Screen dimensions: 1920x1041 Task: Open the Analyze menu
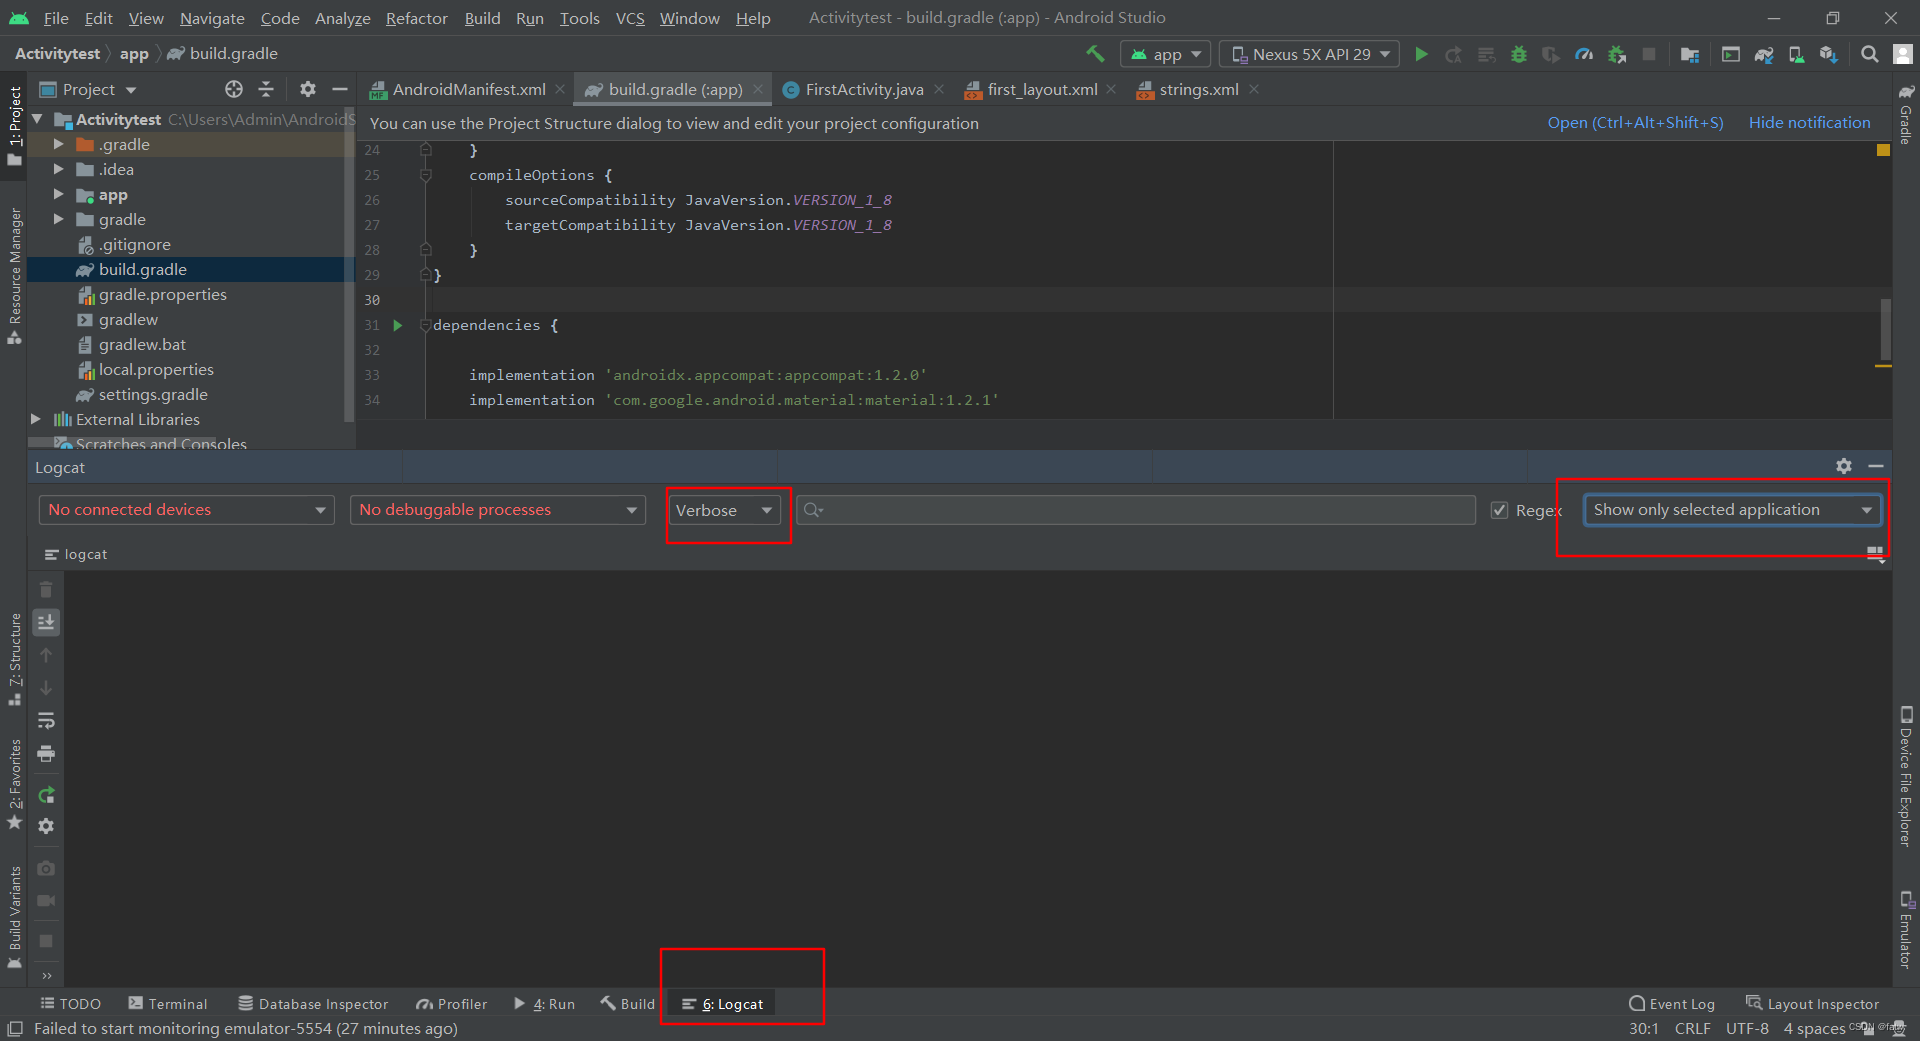point(342,18)
